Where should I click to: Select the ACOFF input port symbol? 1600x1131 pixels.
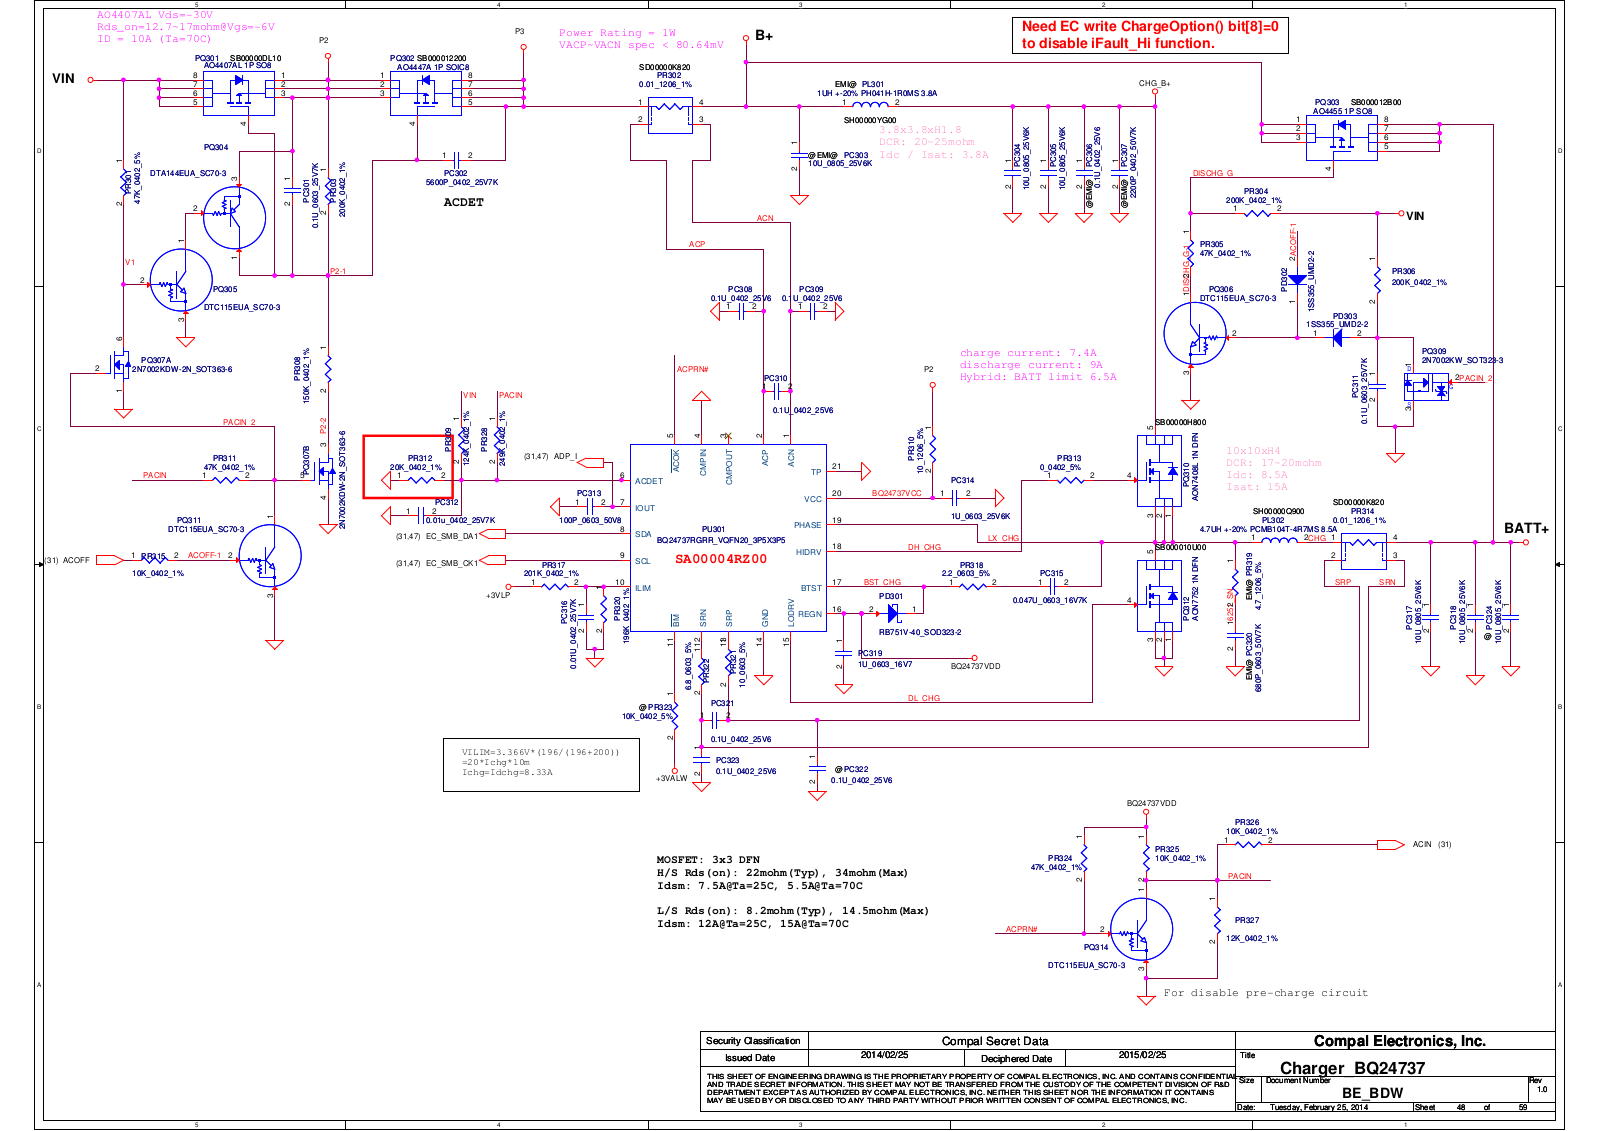[x=109, y=560]
